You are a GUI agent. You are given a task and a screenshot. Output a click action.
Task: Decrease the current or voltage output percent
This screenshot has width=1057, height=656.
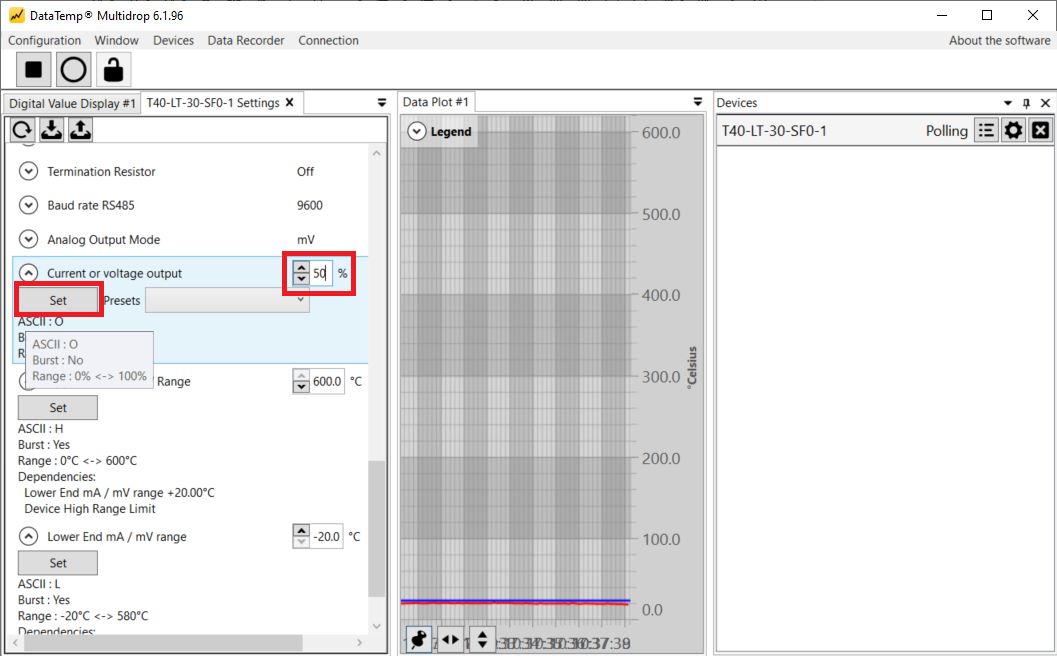[x=301, y=278]
